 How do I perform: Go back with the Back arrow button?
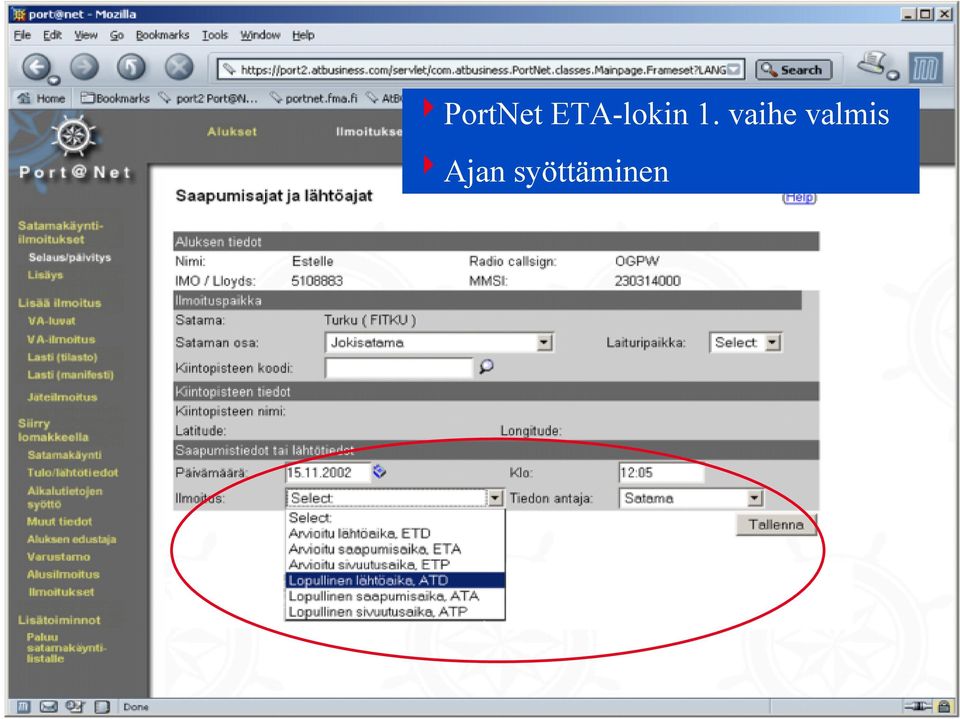tap(37, 67)
